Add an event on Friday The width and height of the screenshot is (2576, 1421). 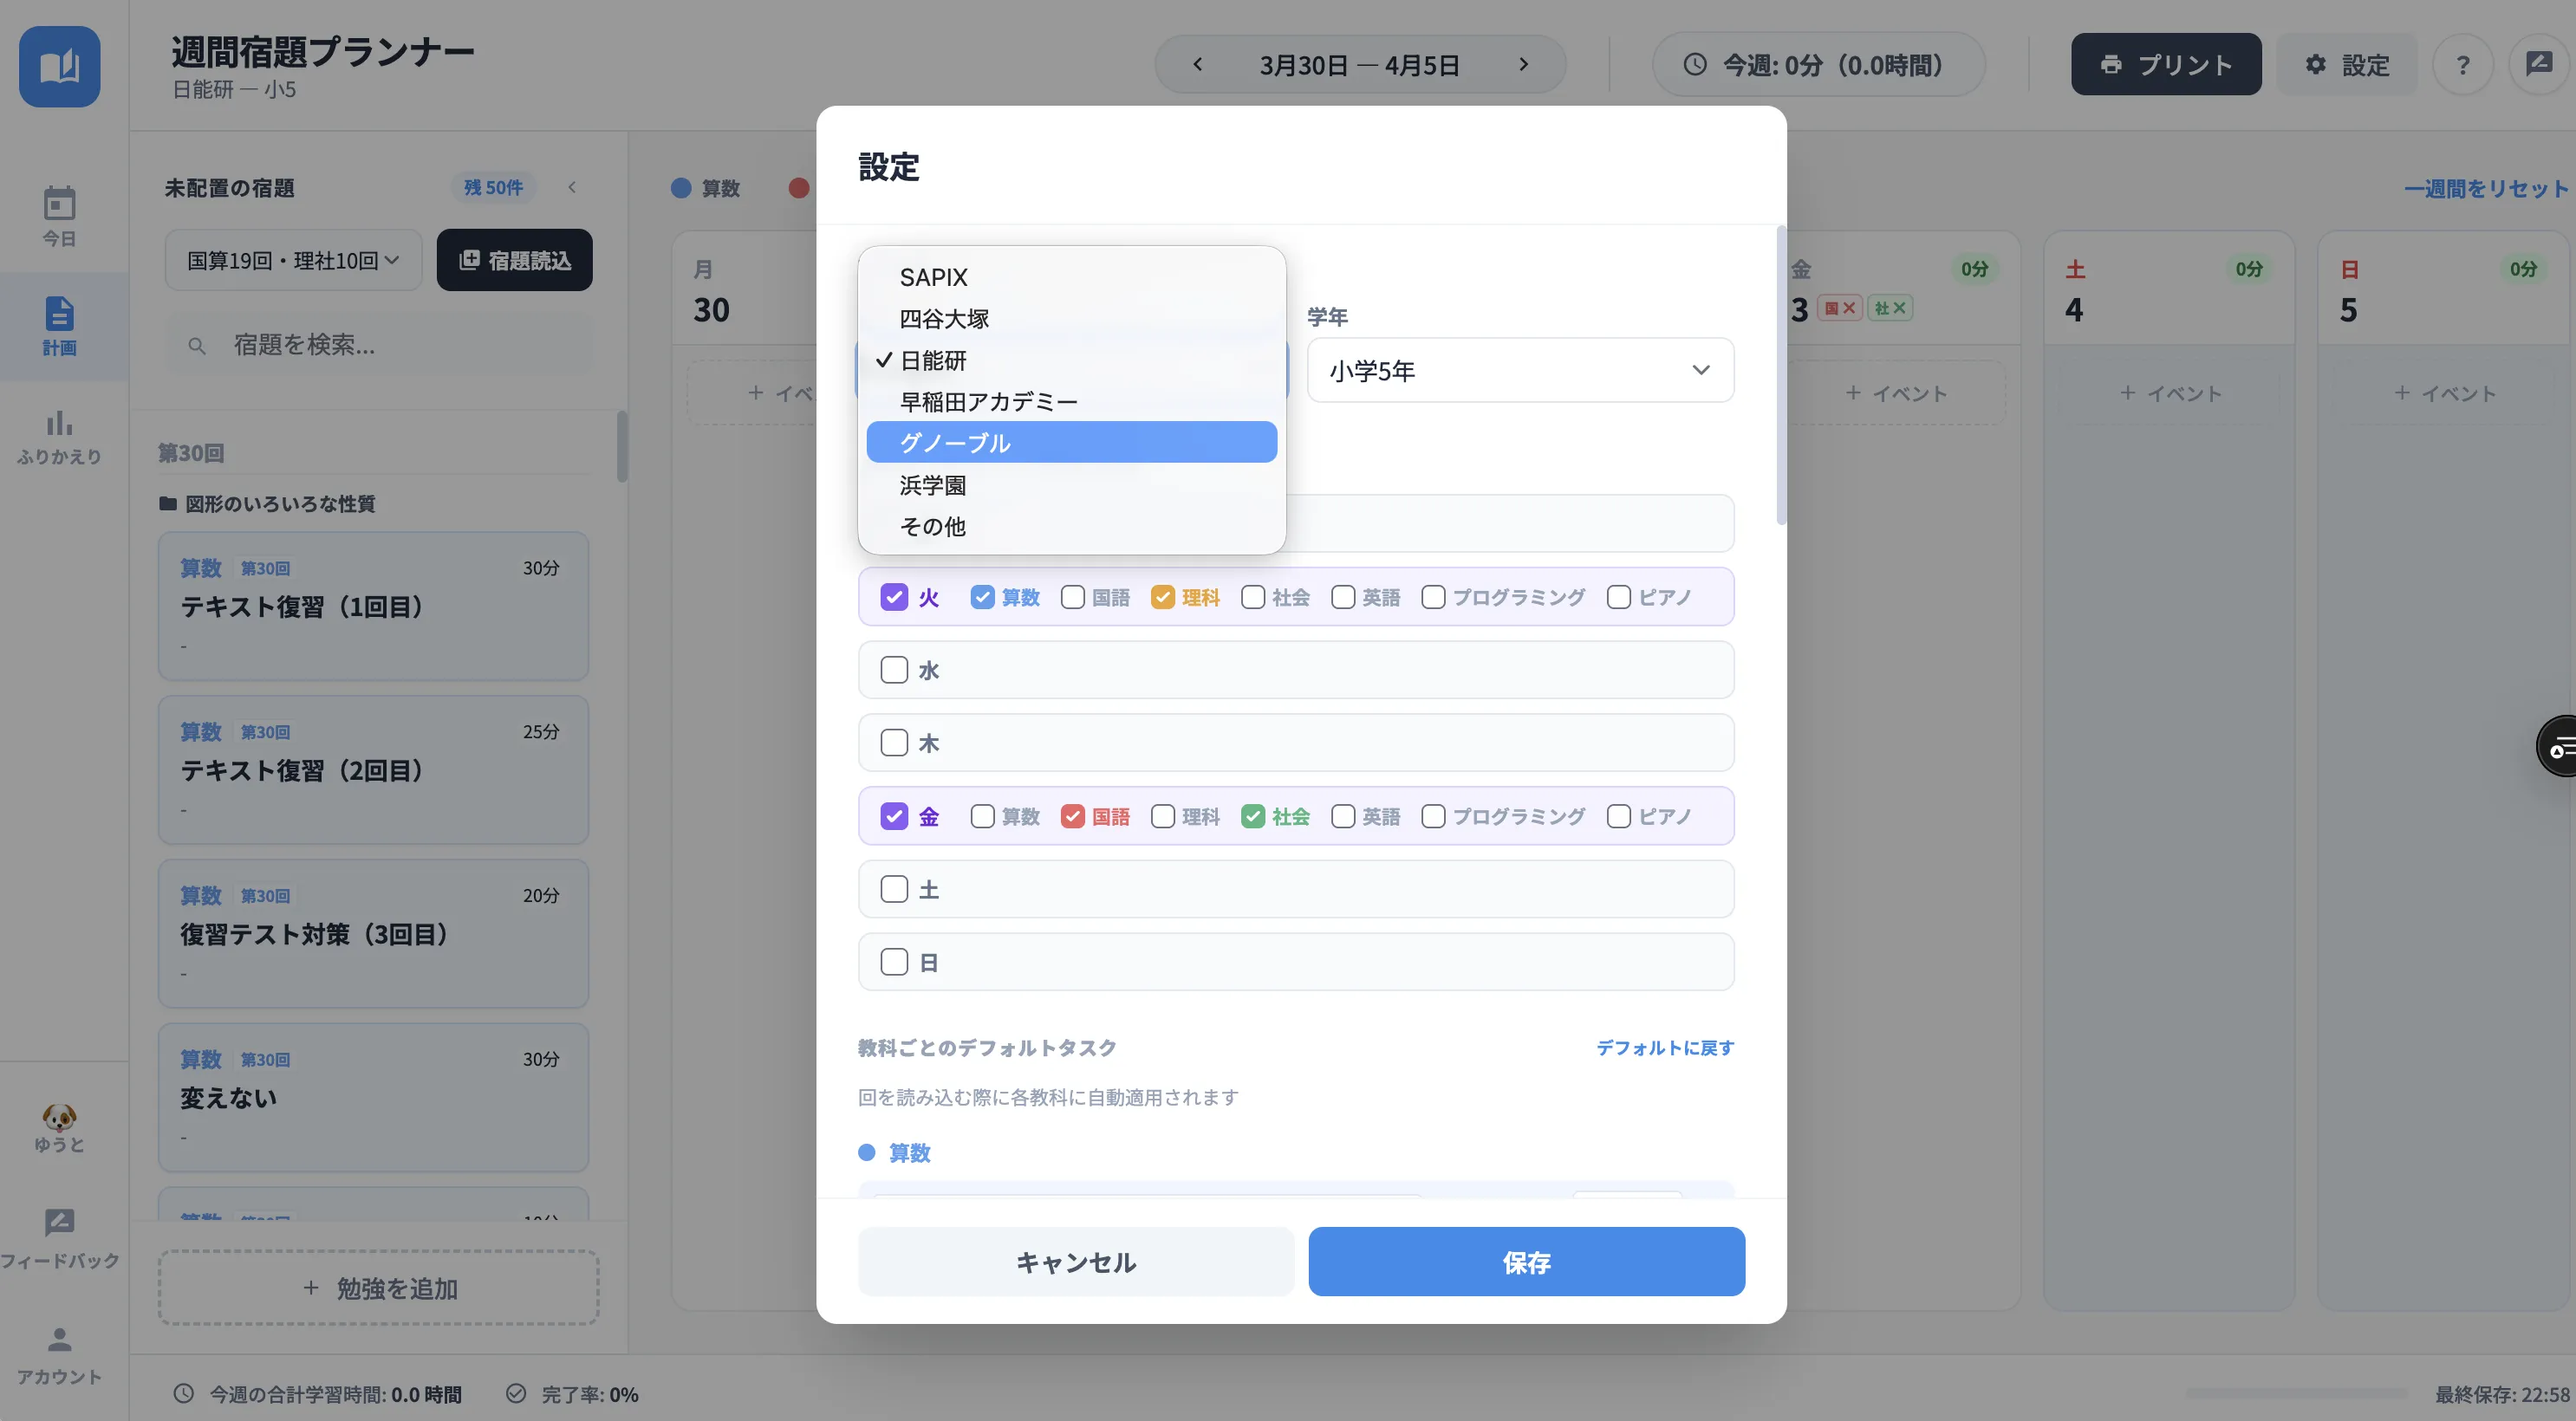[x=1896, y=393]
